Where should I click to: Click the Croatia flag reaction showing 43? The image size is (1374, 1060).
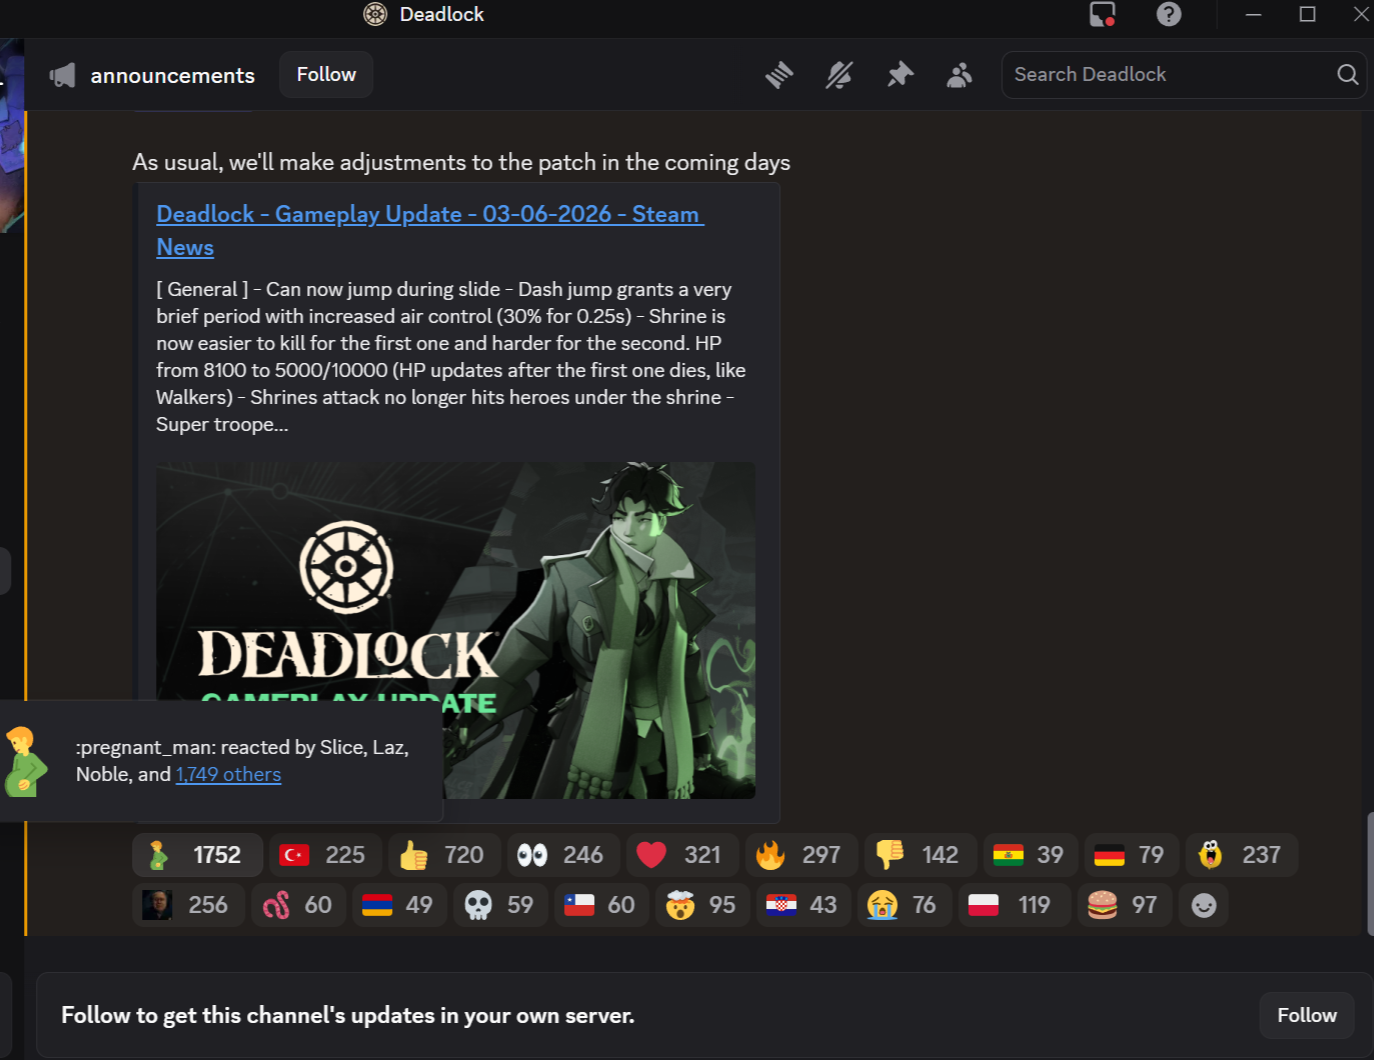803,905
